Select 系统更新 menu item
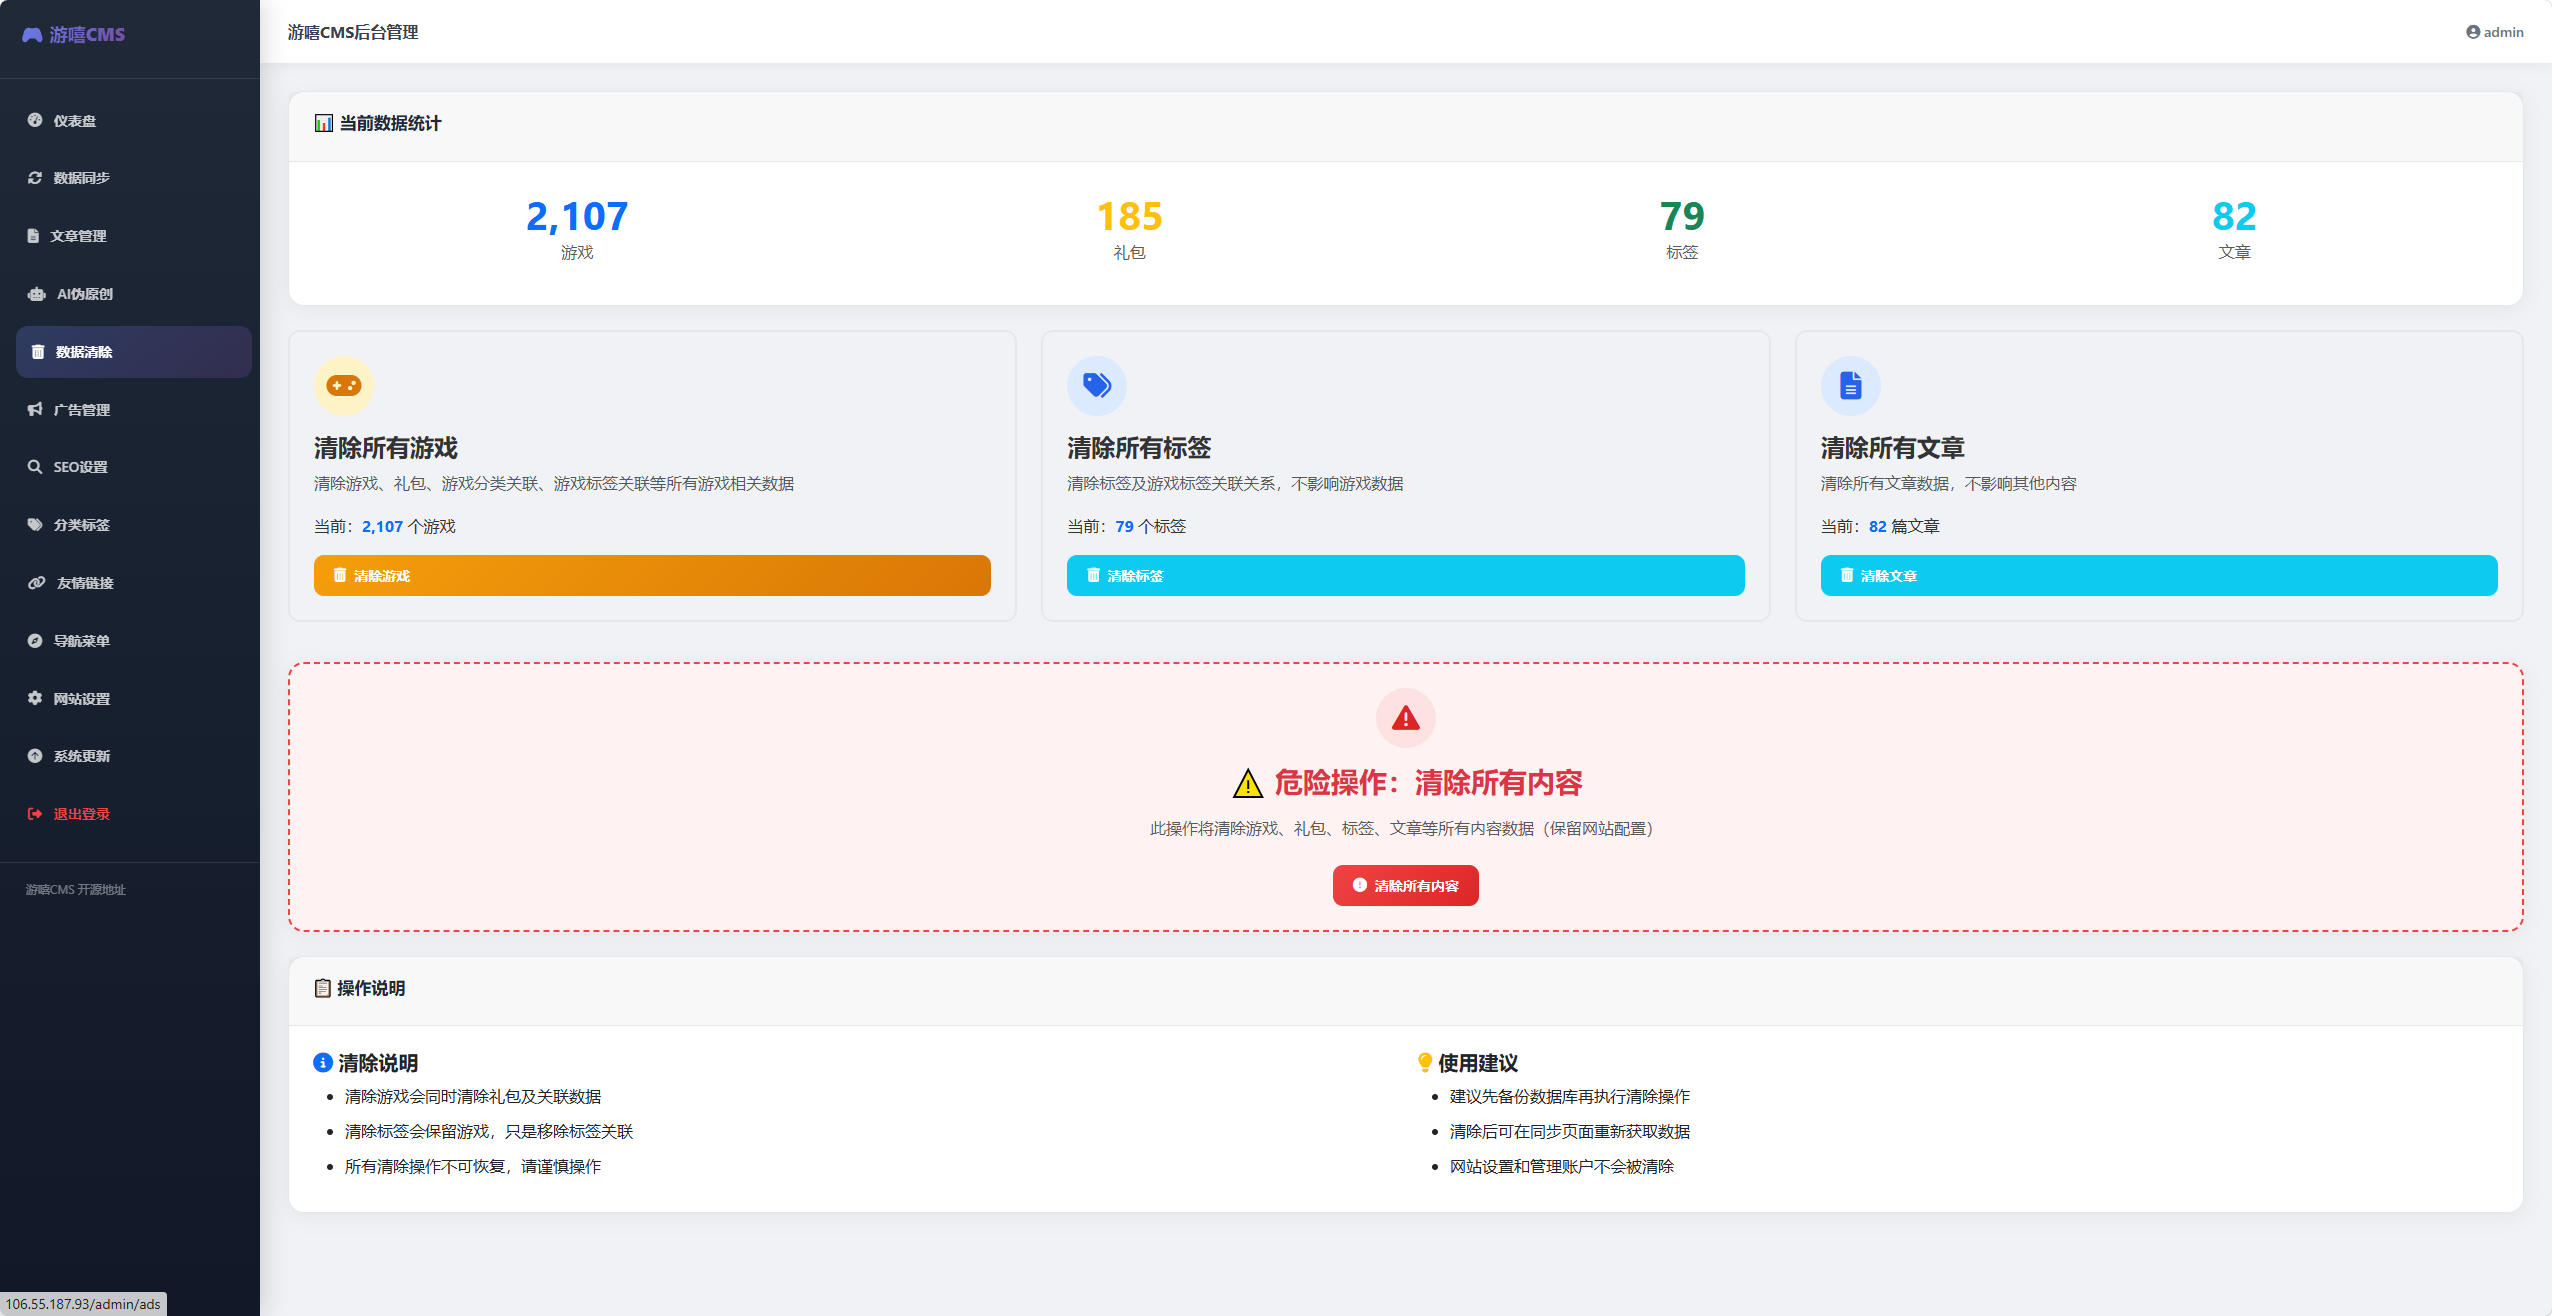 click(134, 756)
